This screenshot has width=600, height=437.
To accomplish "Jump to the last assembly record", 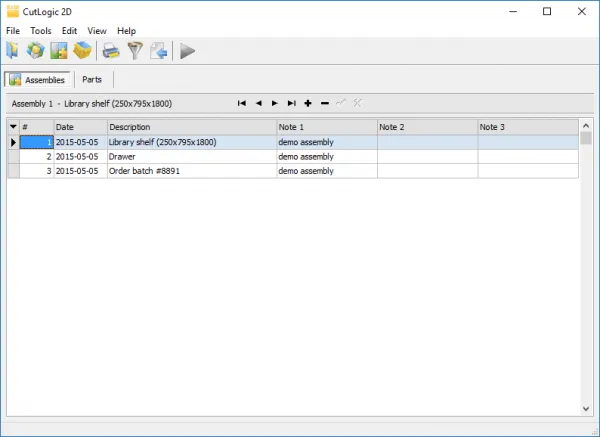I will point(291,103).
